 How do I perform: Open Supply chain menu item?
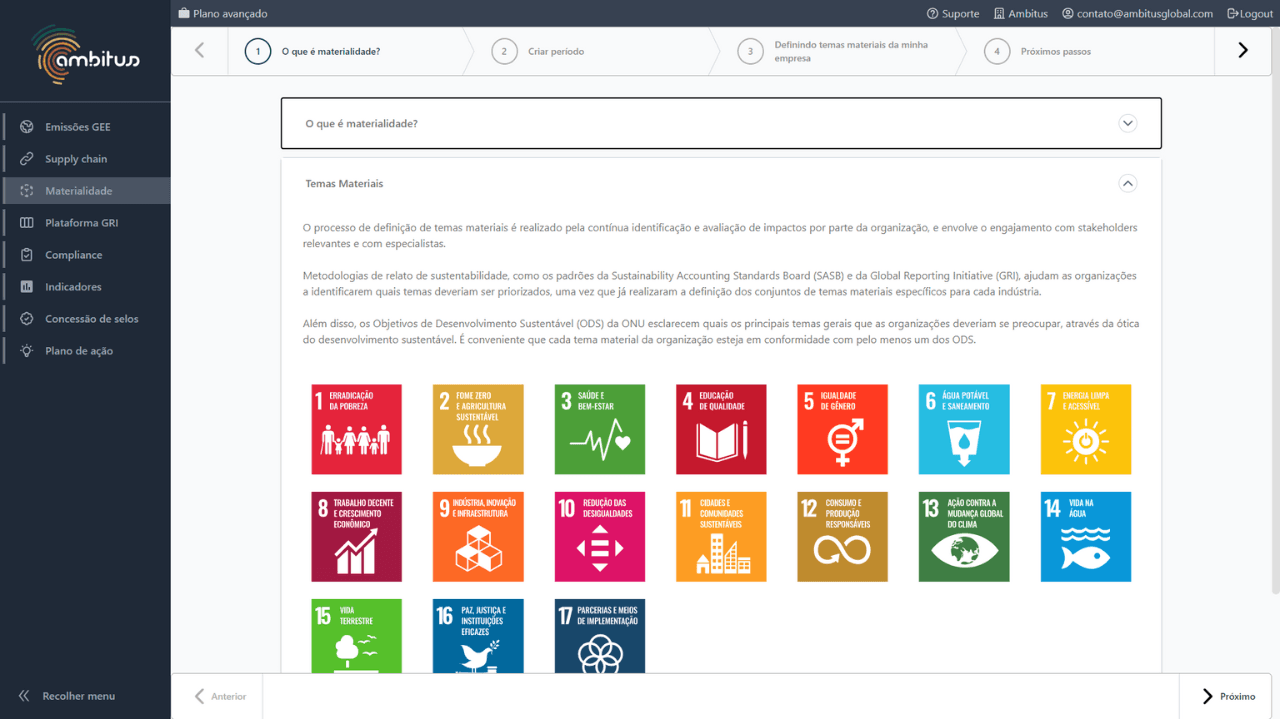point(86,159)
